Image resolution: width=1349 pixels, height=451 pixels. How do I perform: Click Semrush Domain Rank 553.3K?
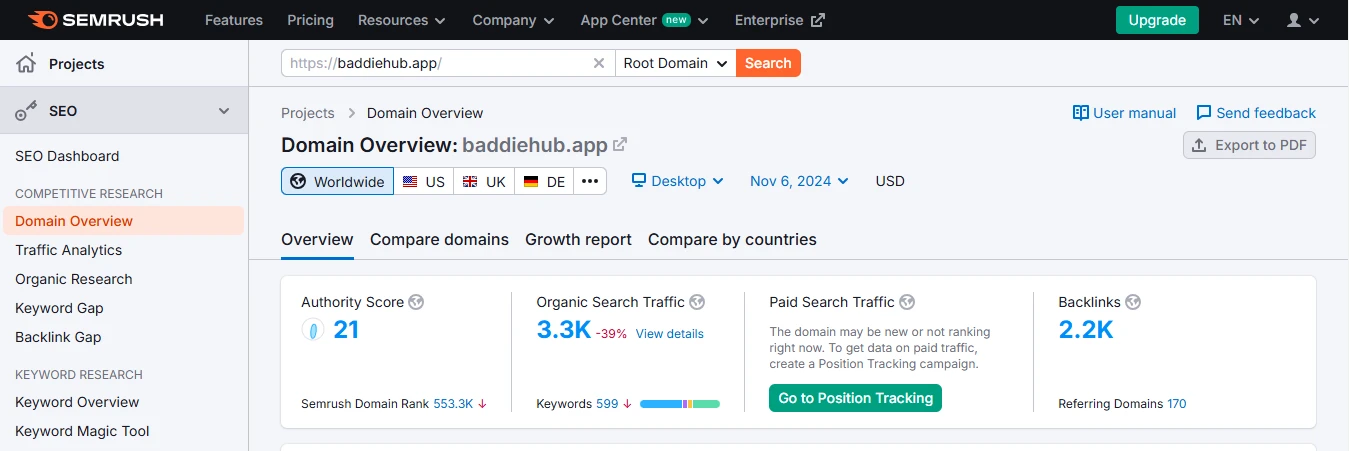point(453,404)
